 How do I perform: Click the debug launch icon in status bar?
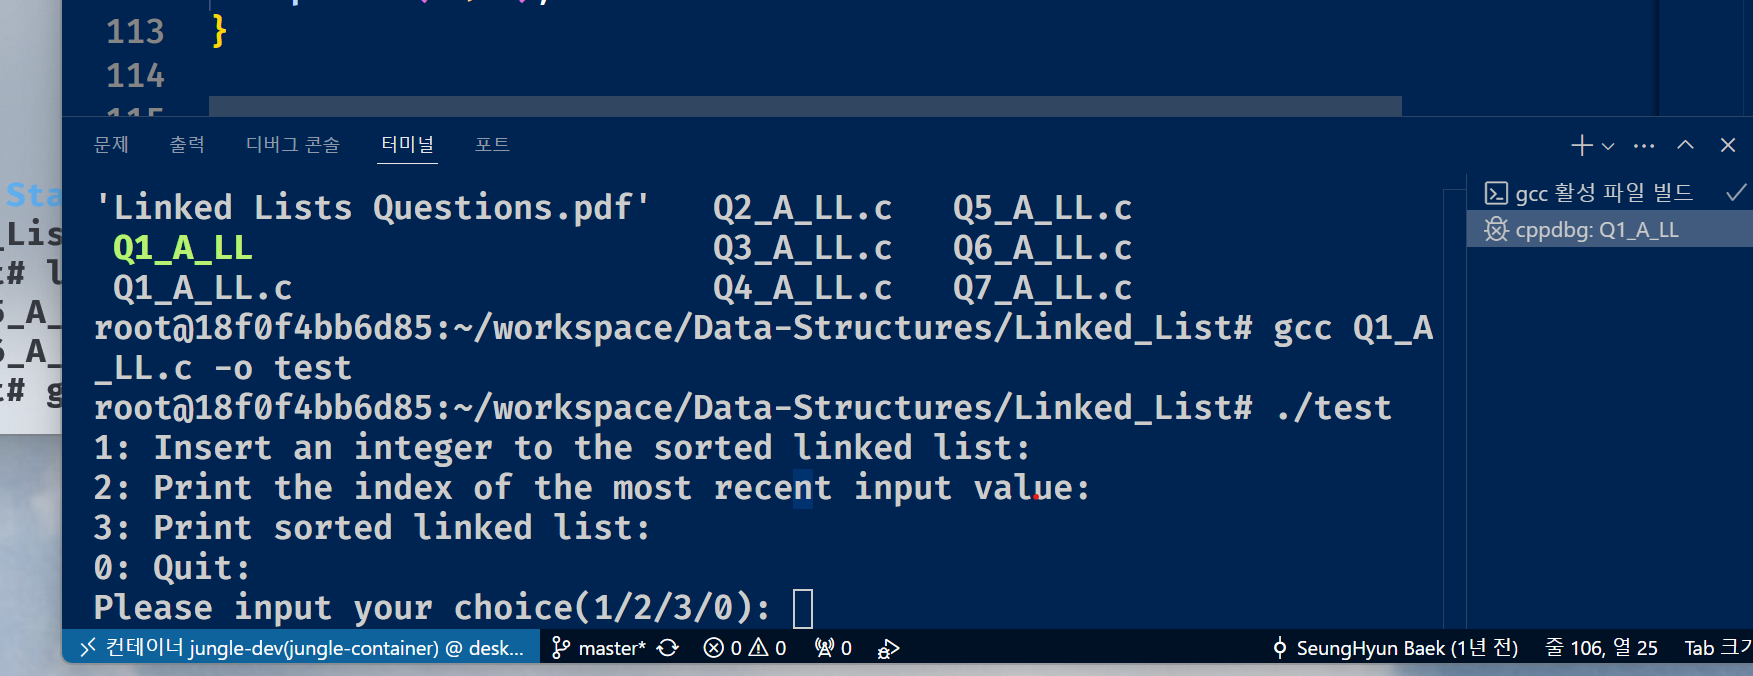coord(888,648)
